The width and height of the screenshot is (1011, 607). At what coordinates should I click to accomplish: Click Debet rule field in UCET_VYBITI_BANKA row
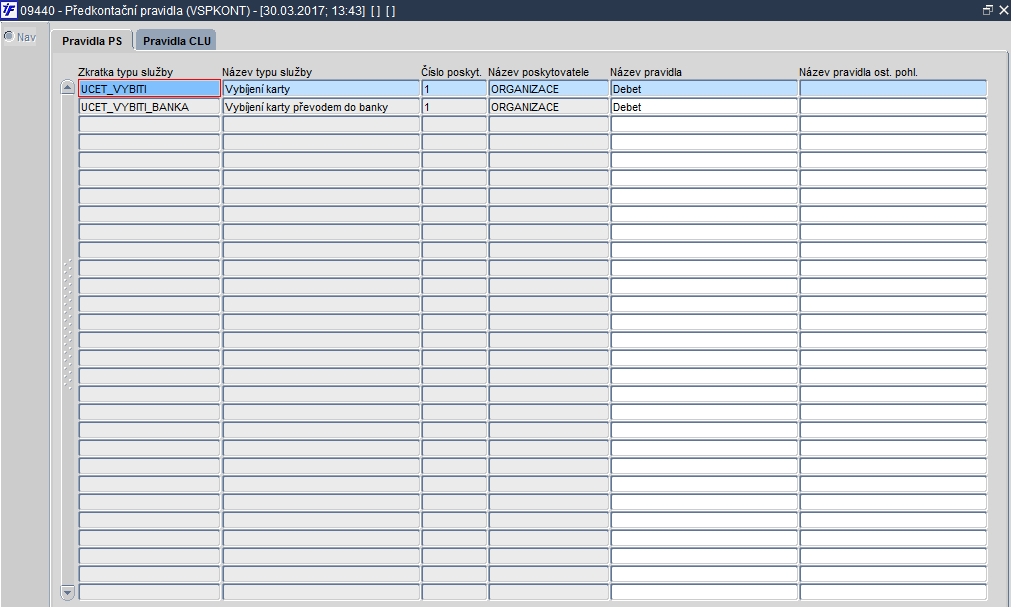[x=704, y=107]
